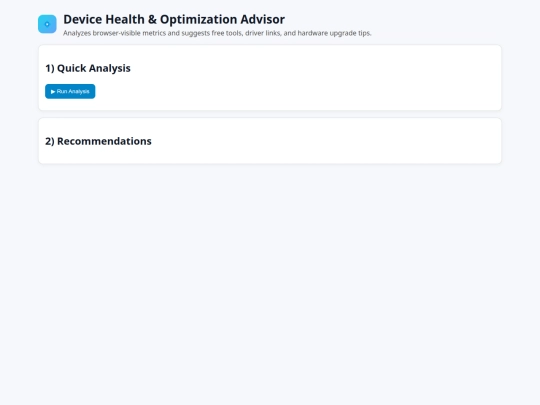Click the word 'Advisor' in the title
The image size is (540, 405).
(262, 19)
